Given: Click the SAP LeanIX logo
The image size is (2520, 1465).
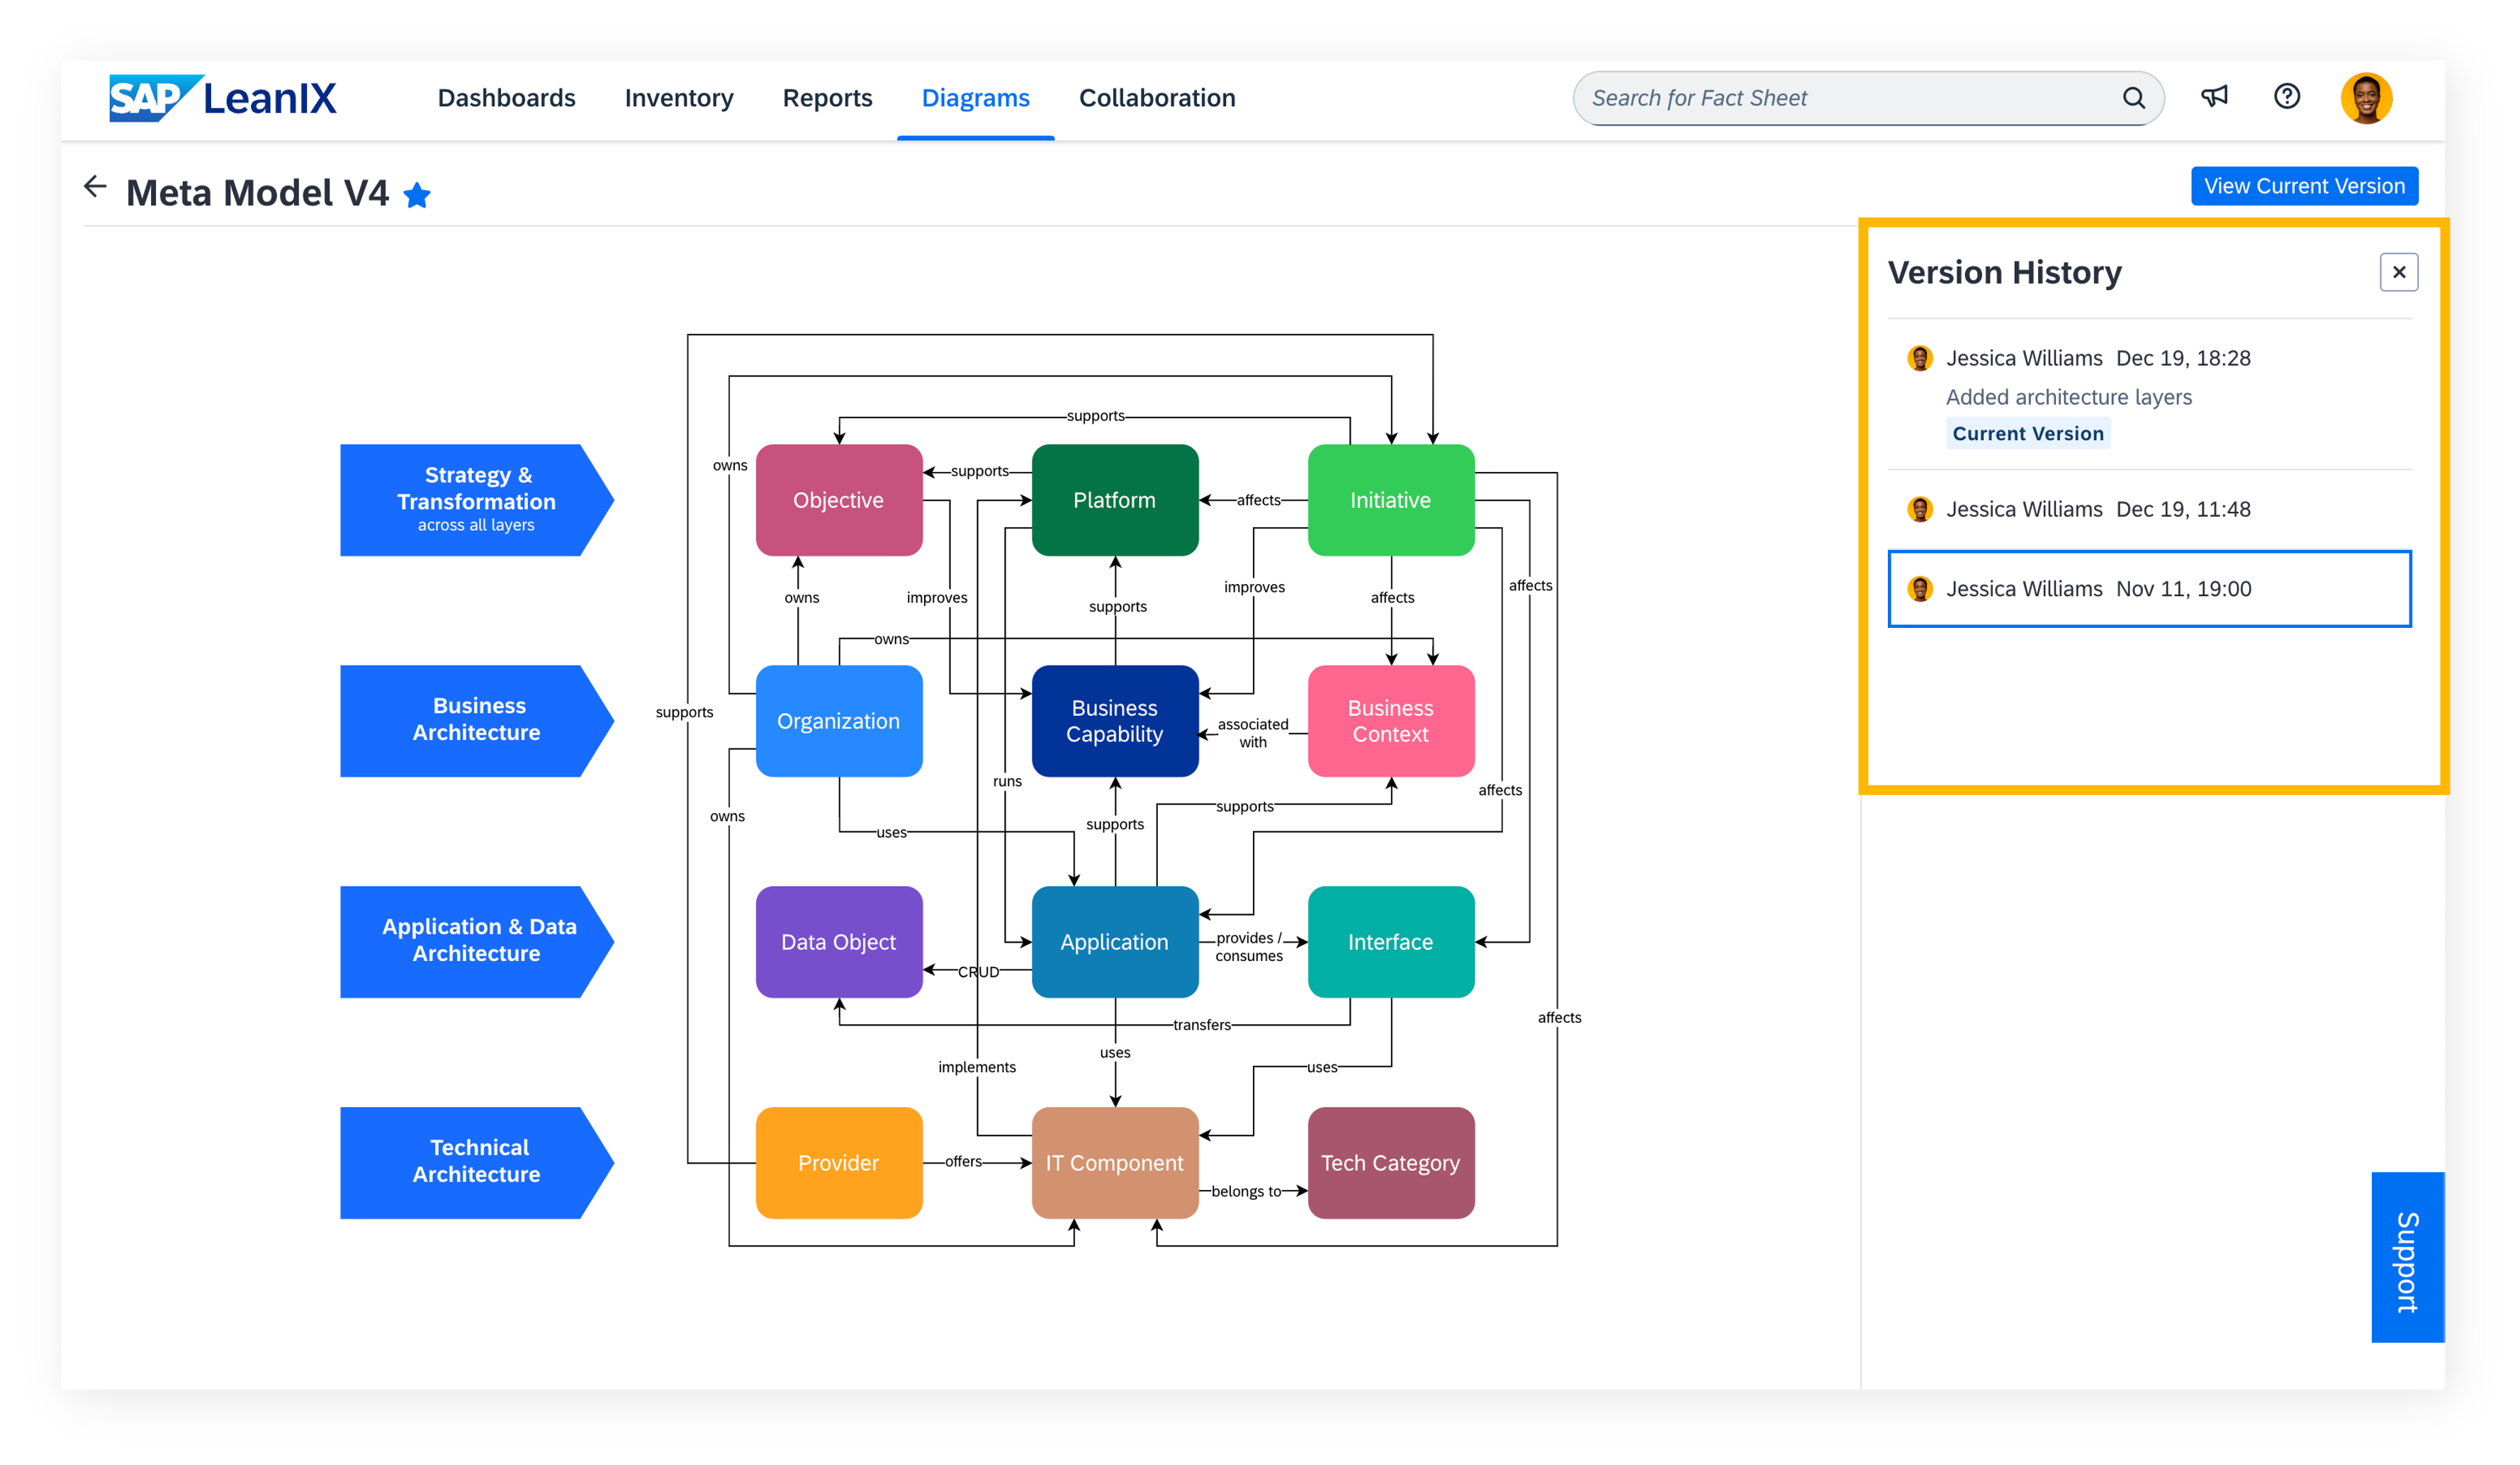Looking at the screenshot, I should pos(223,98).
